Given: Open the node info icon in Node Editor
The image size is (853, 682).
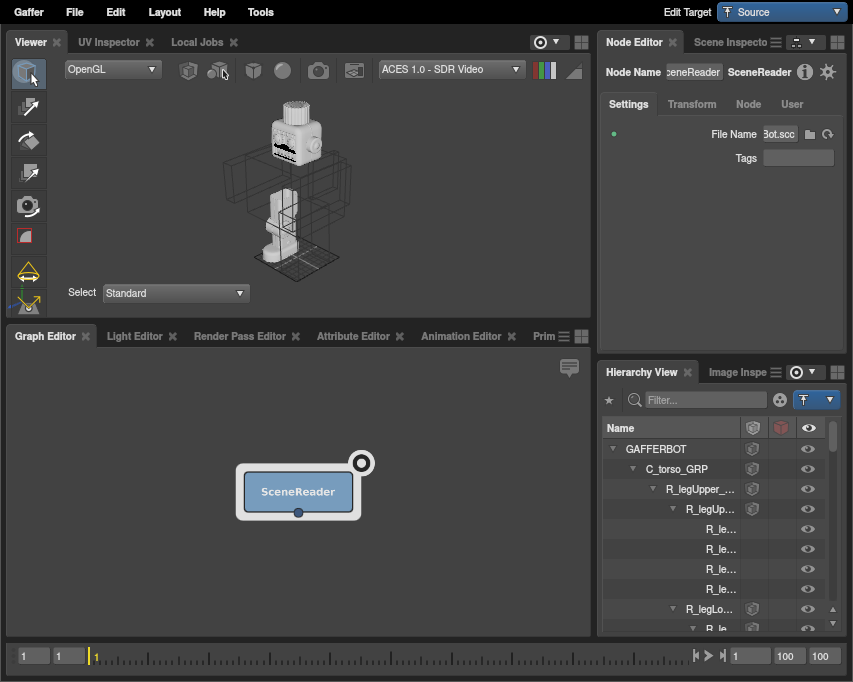Looking at the screenshot, I should point(805,72).
